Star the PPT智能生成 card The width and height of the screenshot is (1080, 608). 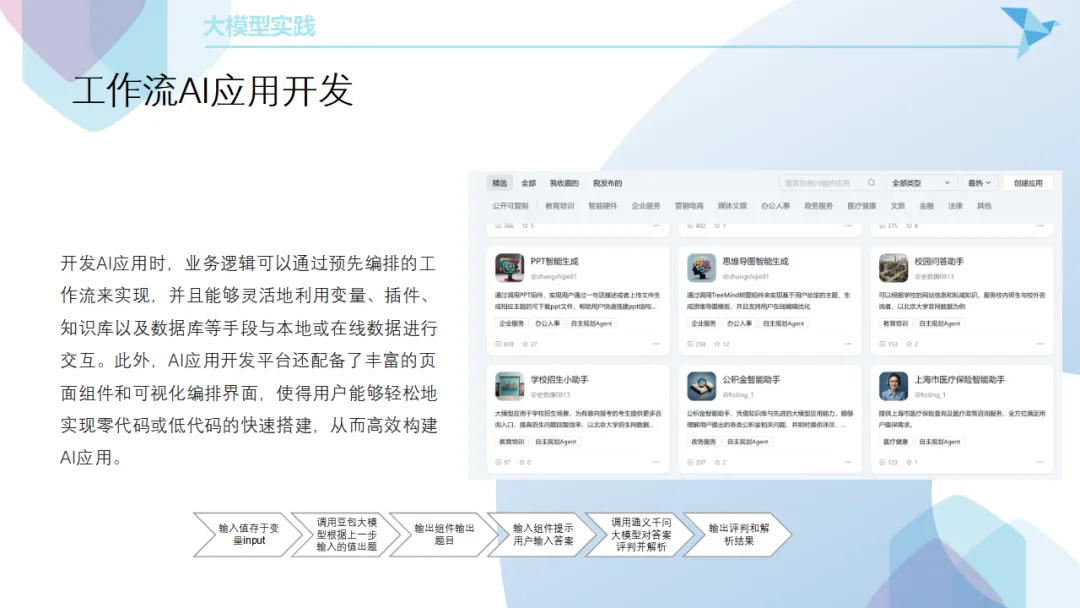coord(525,344)
